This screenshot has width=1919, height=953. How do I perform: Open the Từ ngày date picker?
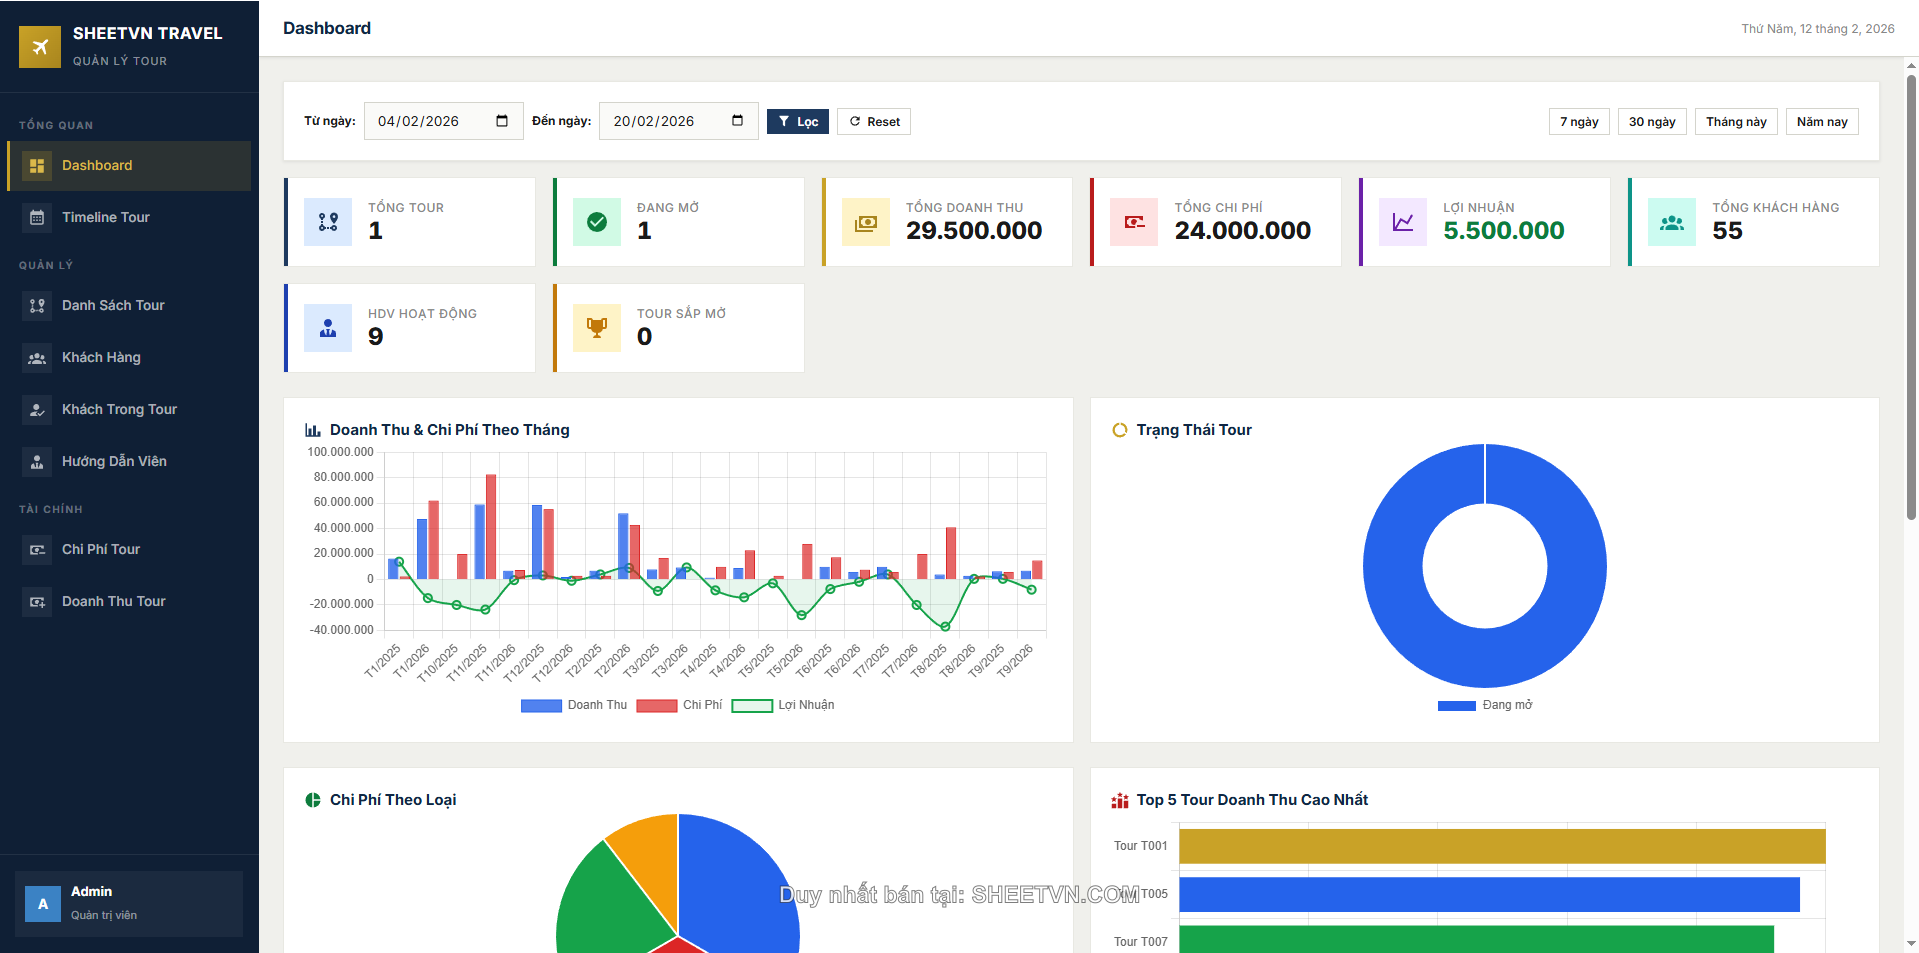[x=503, y=120]
